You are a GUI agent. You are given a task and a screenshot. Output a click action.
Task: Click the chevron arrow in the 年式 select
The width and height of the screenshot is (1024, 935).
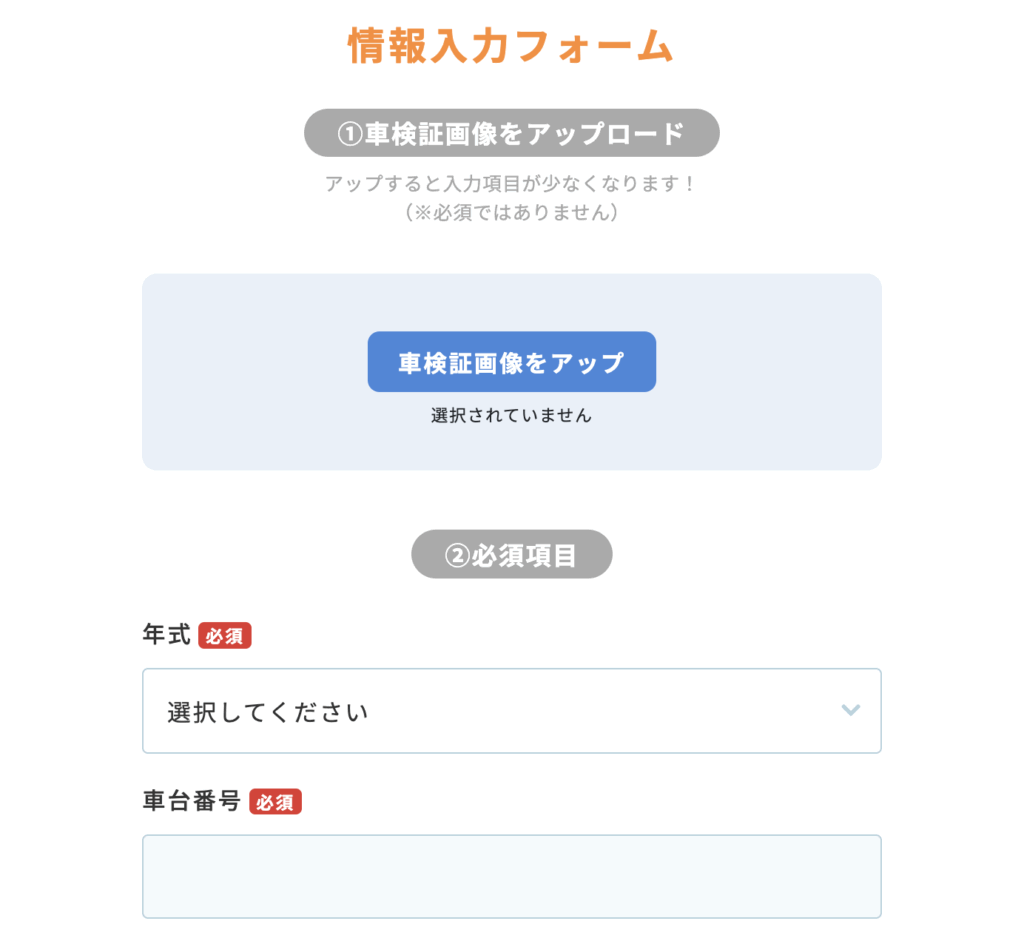(x=851, y=711)
